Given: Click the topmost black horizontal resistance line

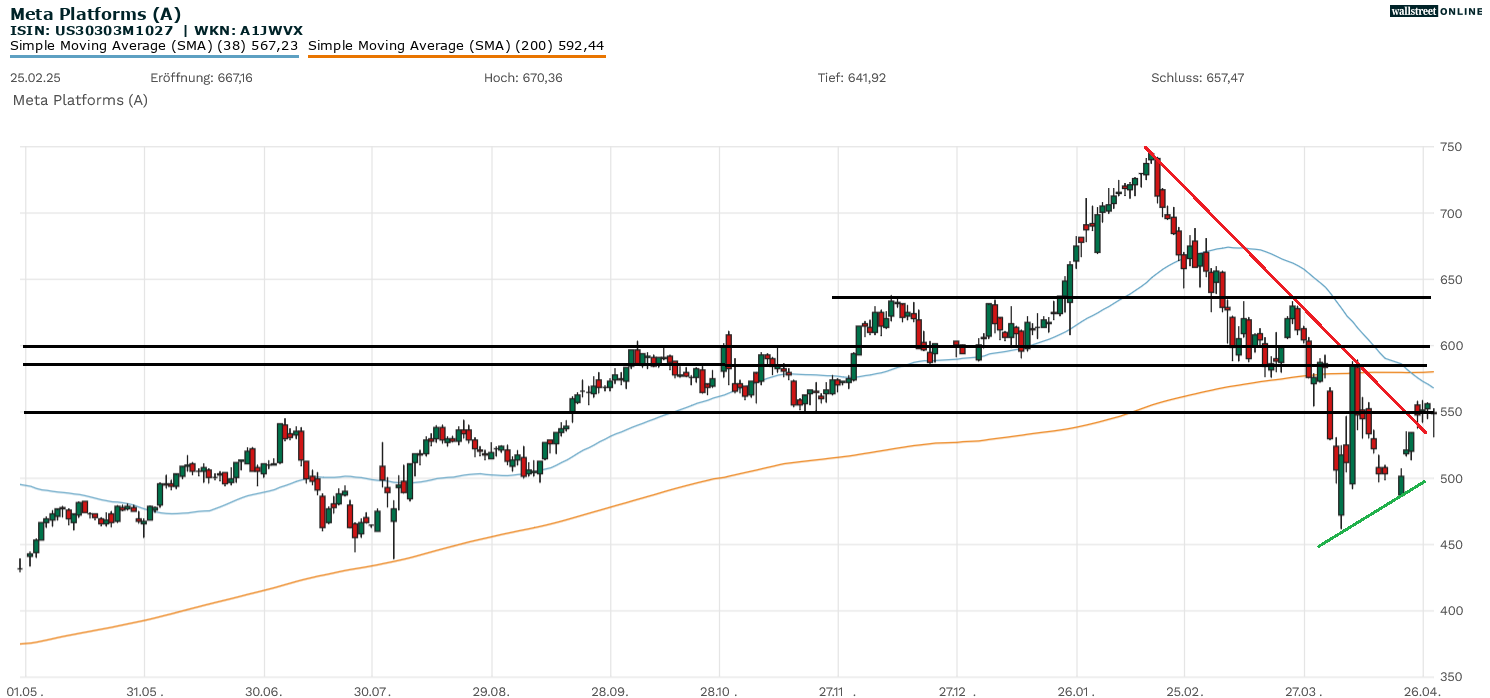Looking at the screenshot, I should coord(1130,297).
